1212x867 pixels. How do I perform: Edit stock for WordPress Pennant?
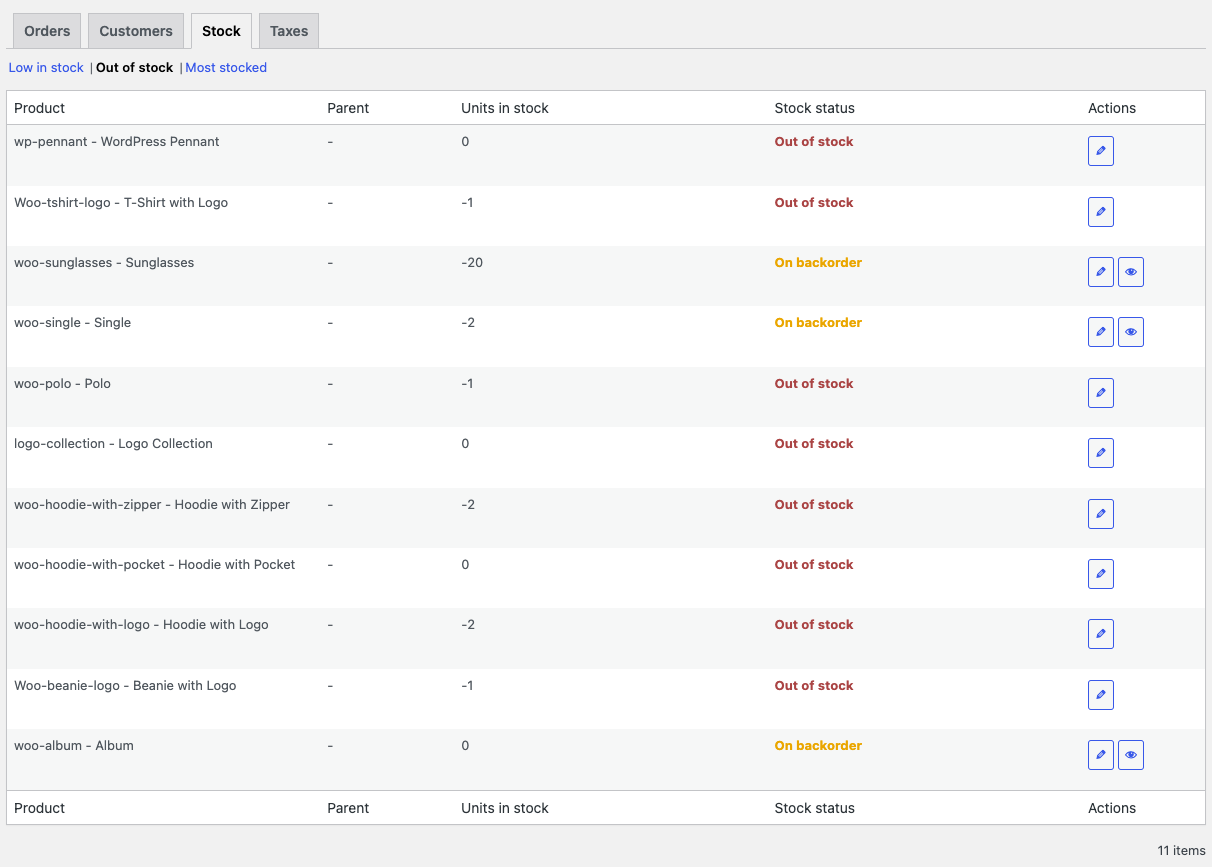click(x=1100, y=150)
